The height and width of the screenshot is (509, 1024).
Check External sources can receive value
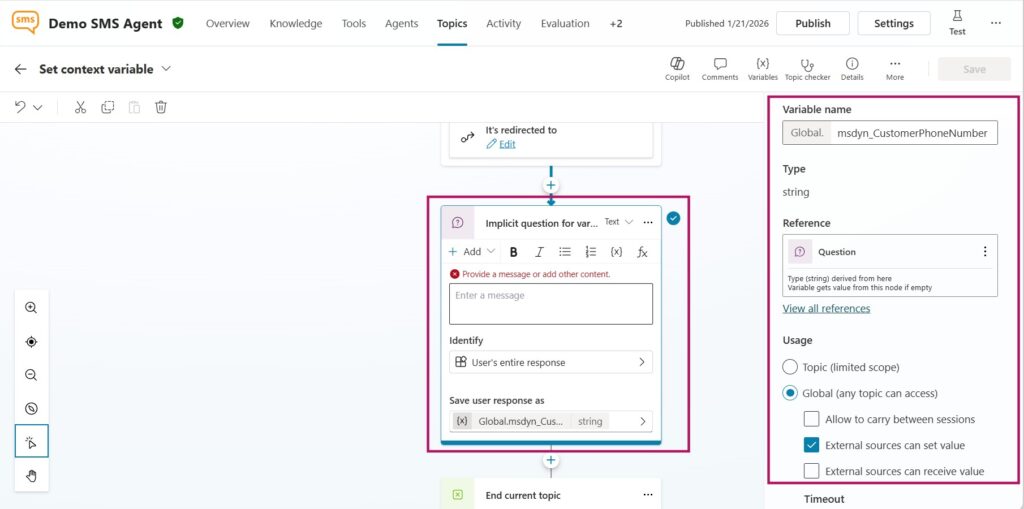click(x=812, y=471)
